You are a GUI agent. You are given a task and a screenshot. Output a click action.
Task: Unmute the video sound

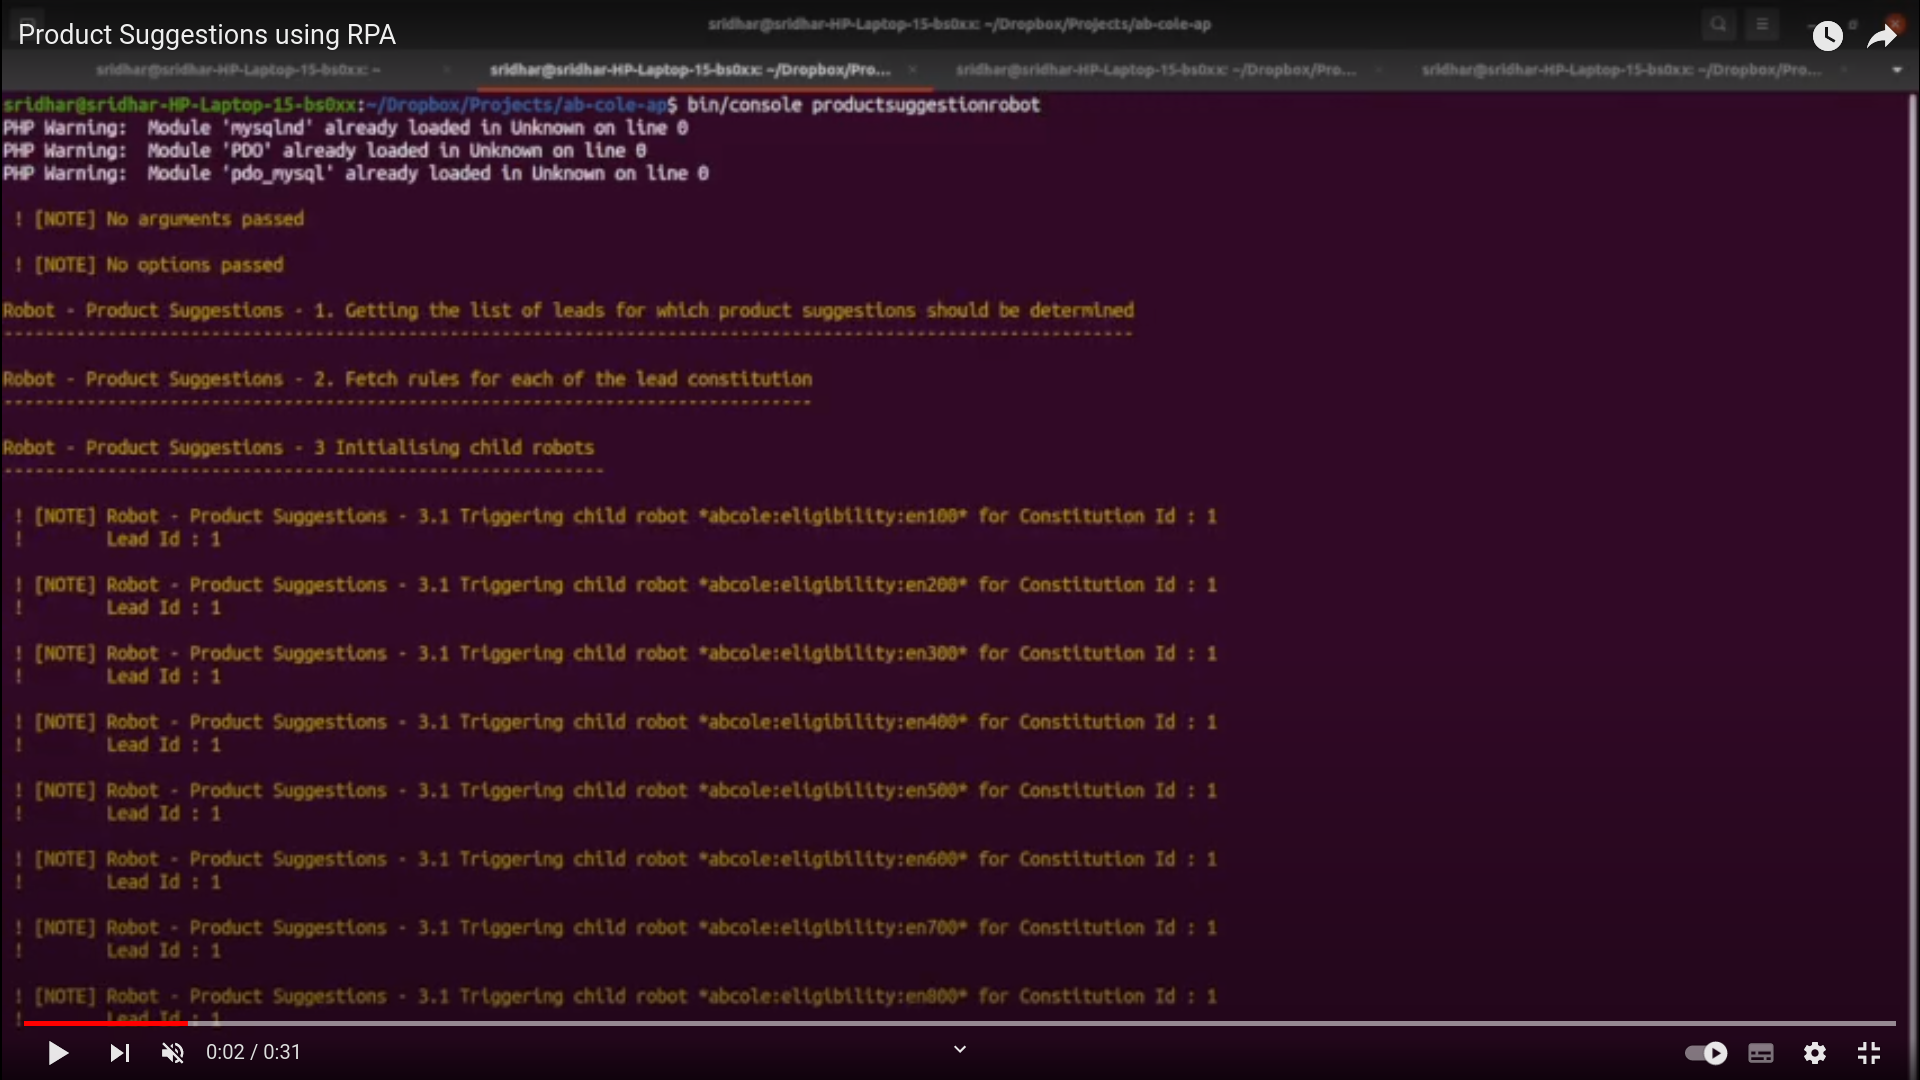(173, 1053)
